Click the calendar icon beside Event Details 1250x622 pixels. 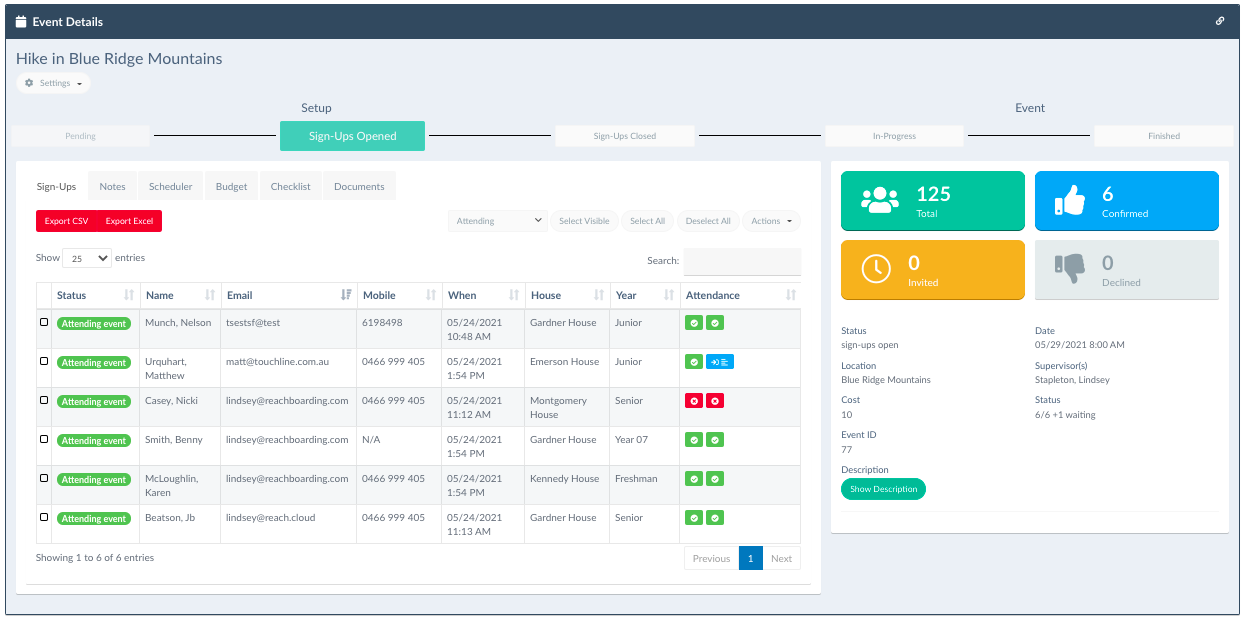[x=21, y=21]
